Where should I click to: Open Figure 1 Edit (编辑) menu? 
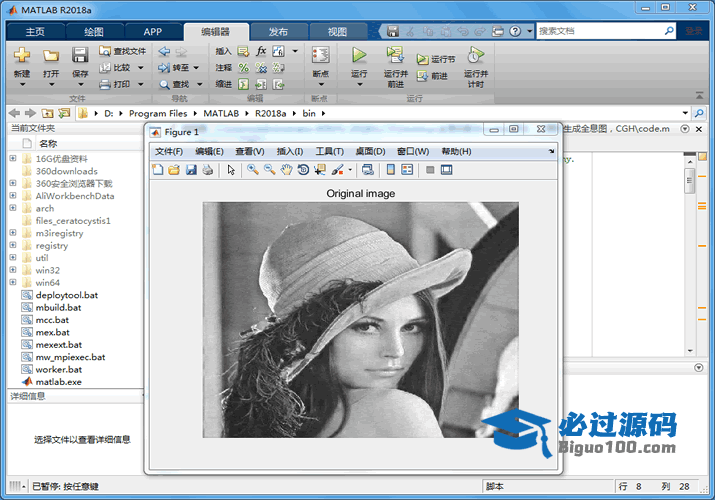click(x=209, y=151)
